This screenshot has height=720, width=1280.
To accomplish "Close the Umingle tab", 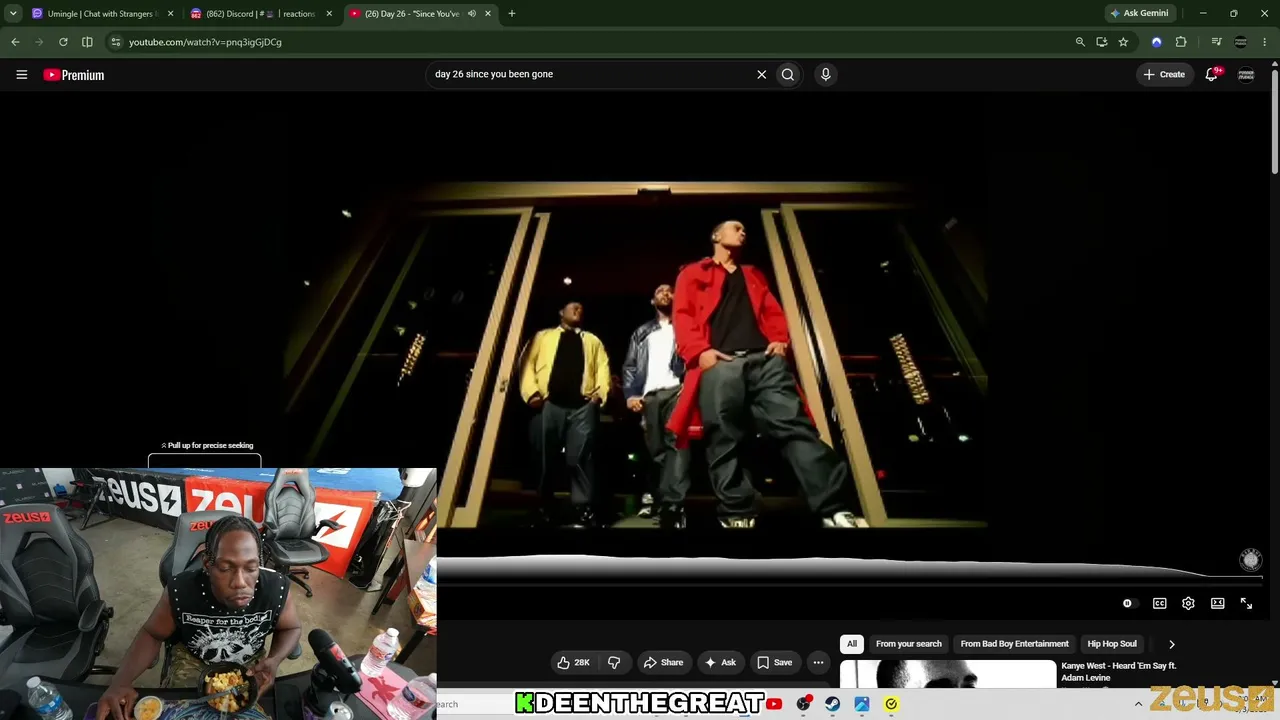I will pyautogui.click(x=170, y=14).
